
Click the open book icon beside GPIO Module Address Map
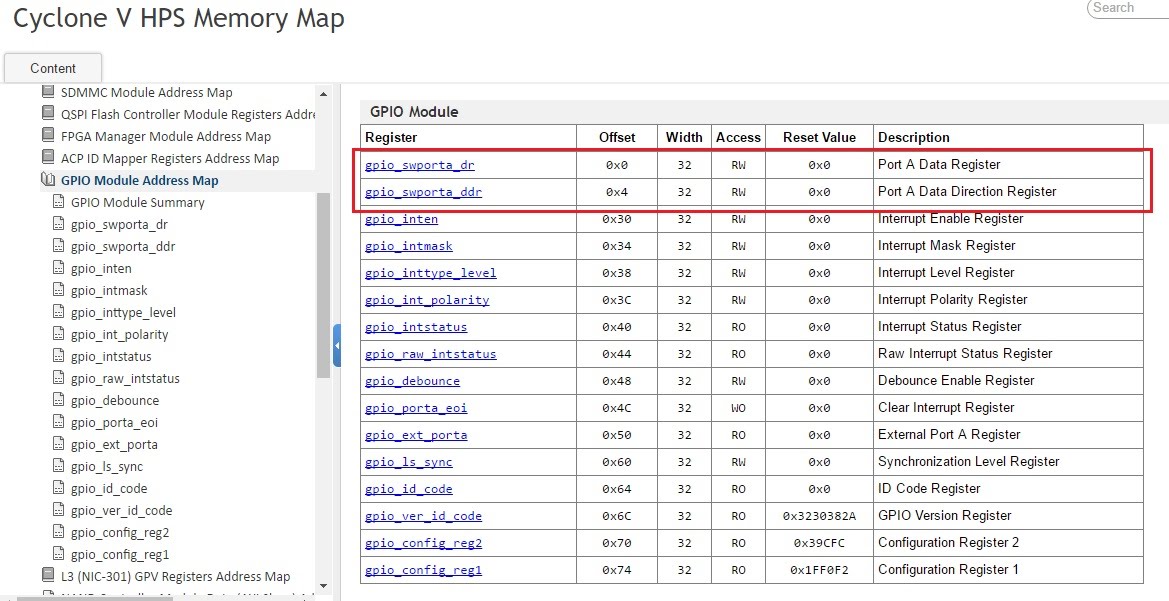point(48,180)
